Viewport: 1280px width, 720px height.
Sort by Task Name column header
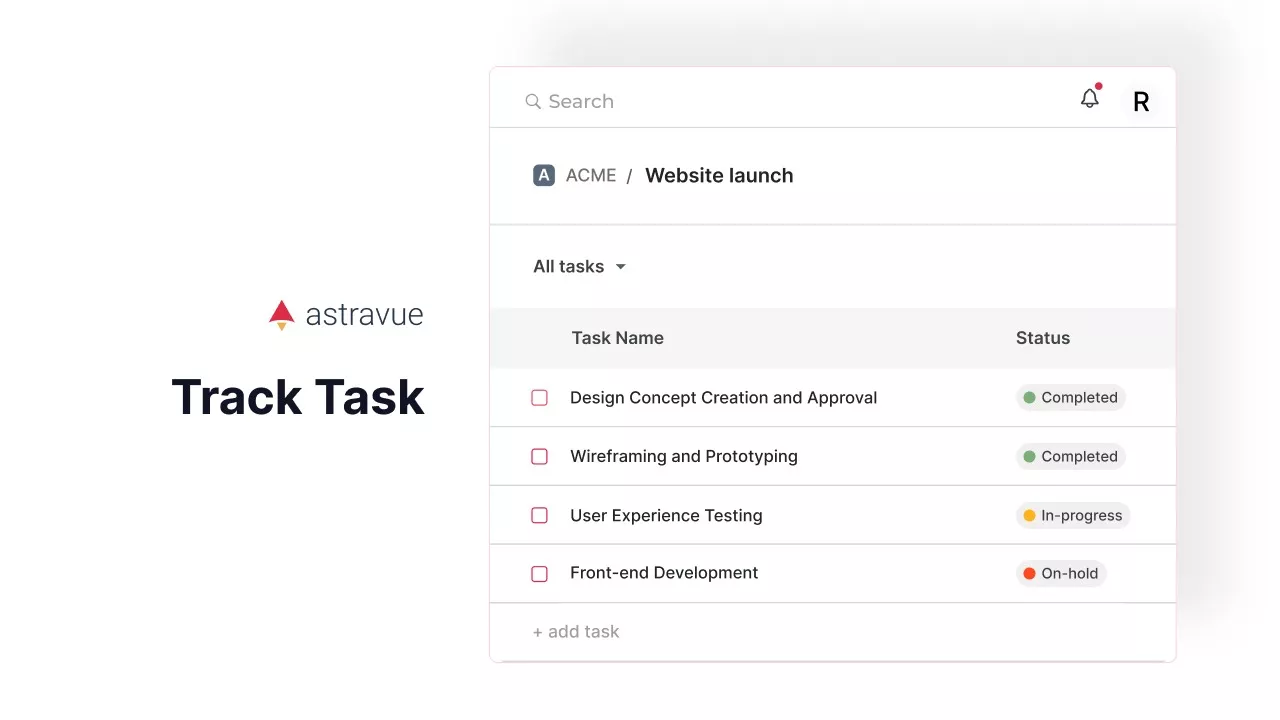617,338
